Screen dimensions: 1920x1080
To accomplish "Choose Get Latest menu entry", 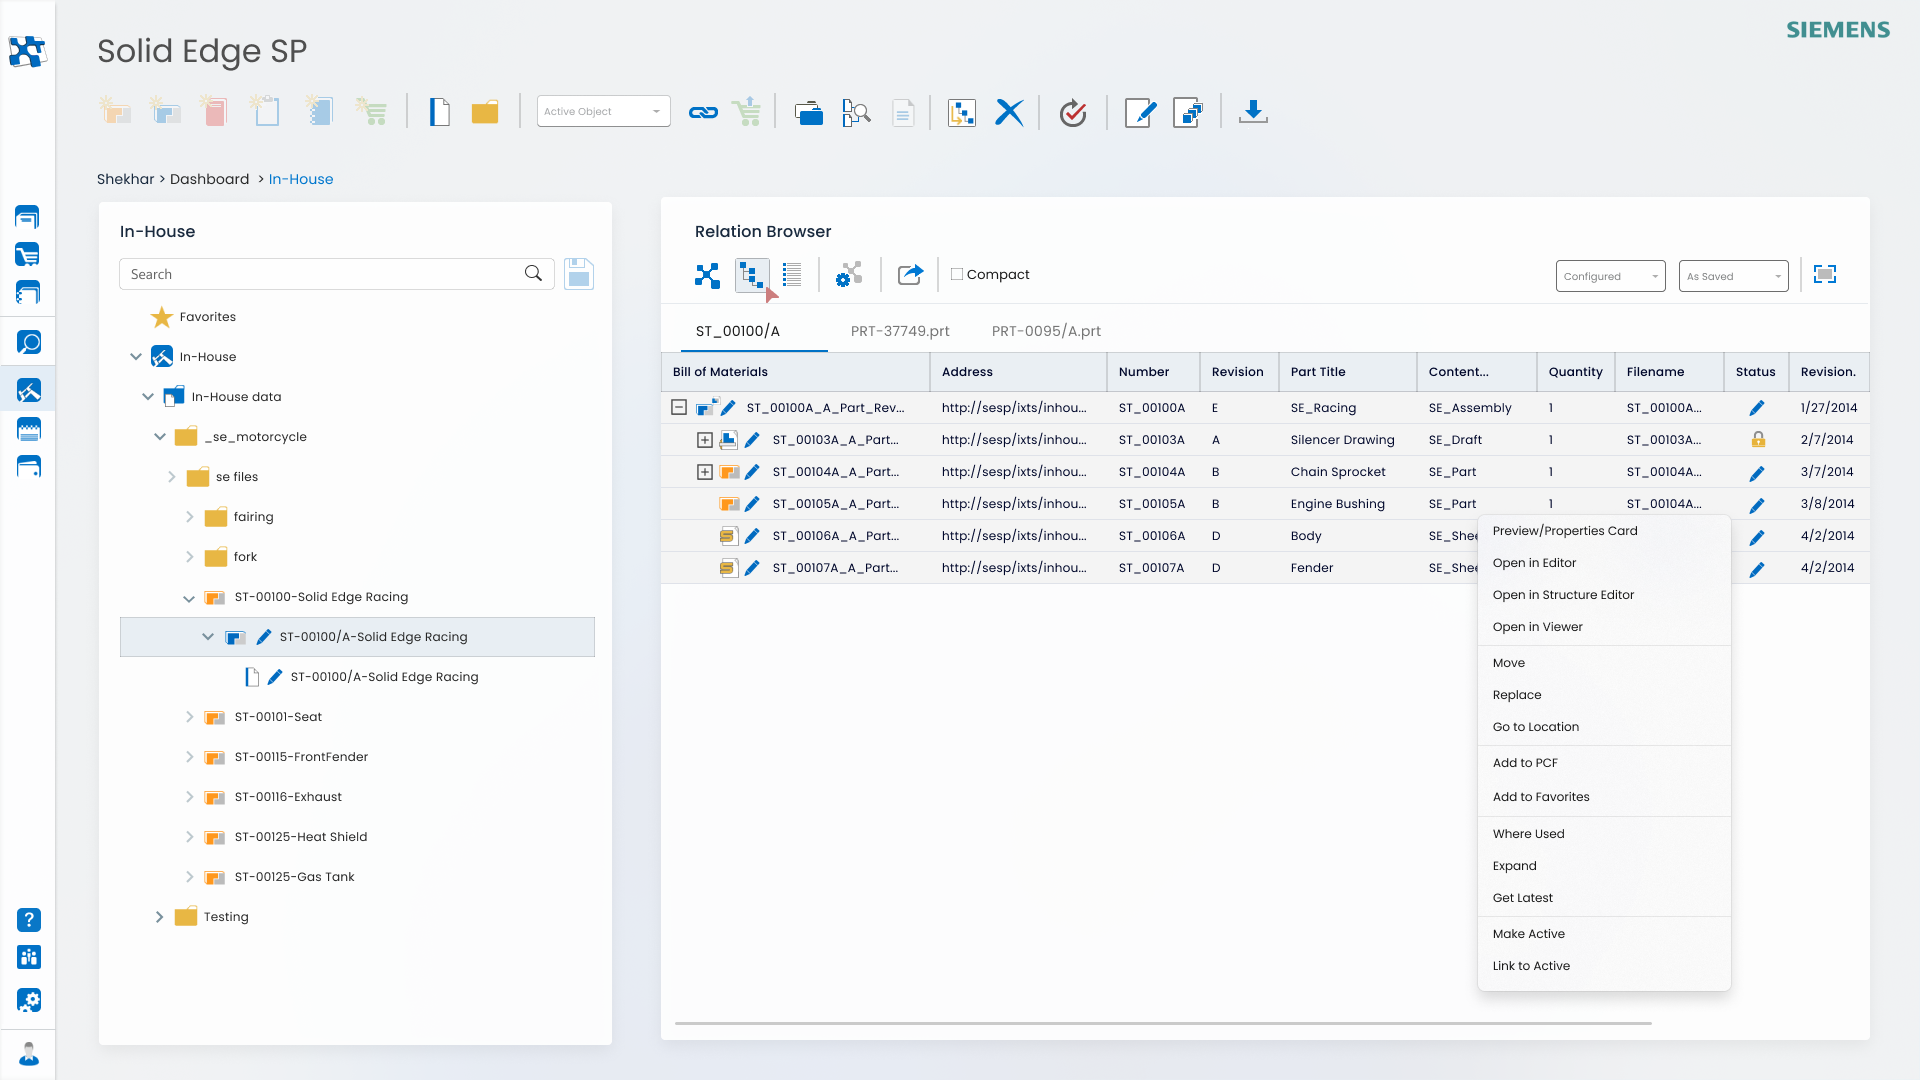I will [1523, 898].
